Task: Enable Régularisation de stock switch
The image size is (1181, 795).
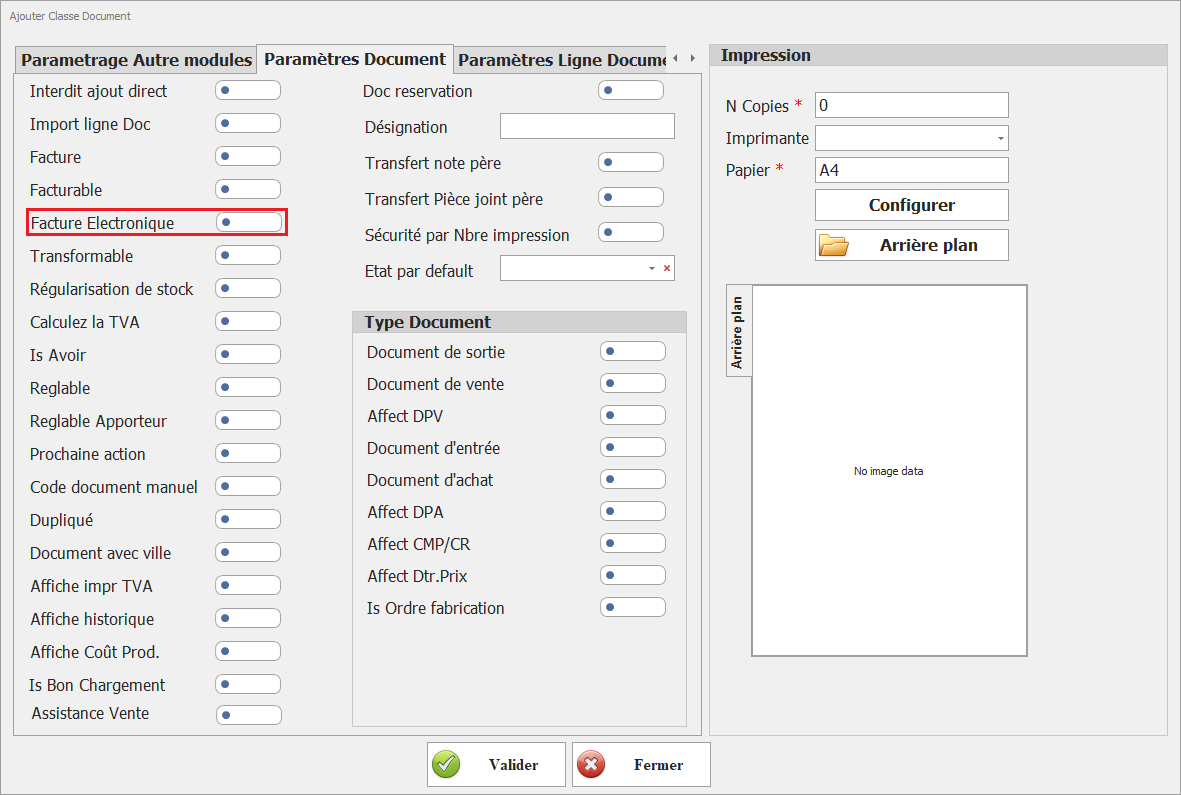Action: click(248, 288)
